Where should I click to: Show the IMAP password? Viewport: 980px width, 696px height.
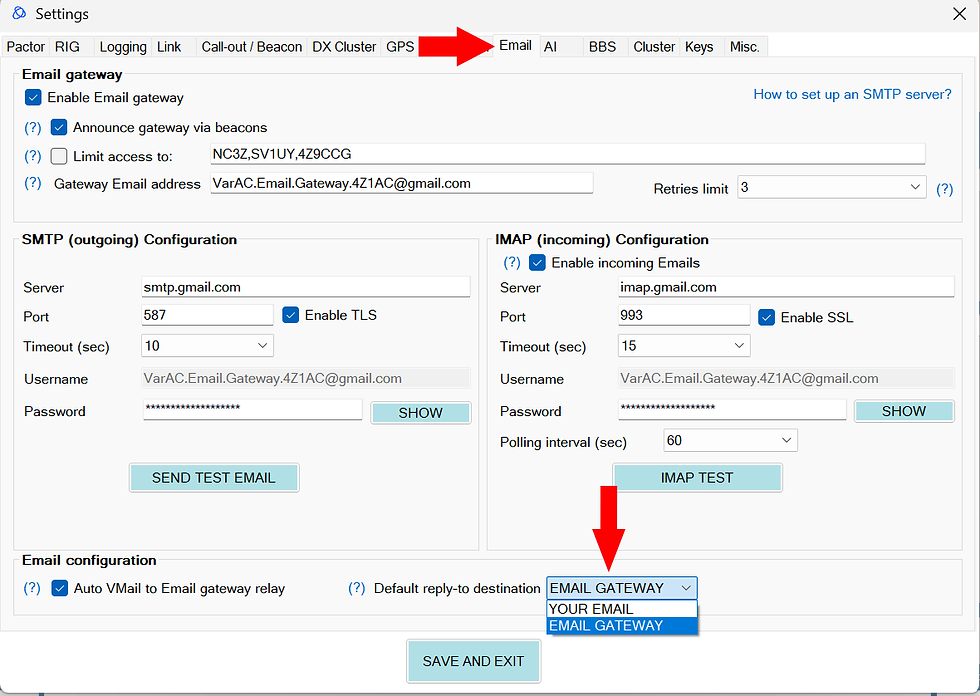(904, 411)
